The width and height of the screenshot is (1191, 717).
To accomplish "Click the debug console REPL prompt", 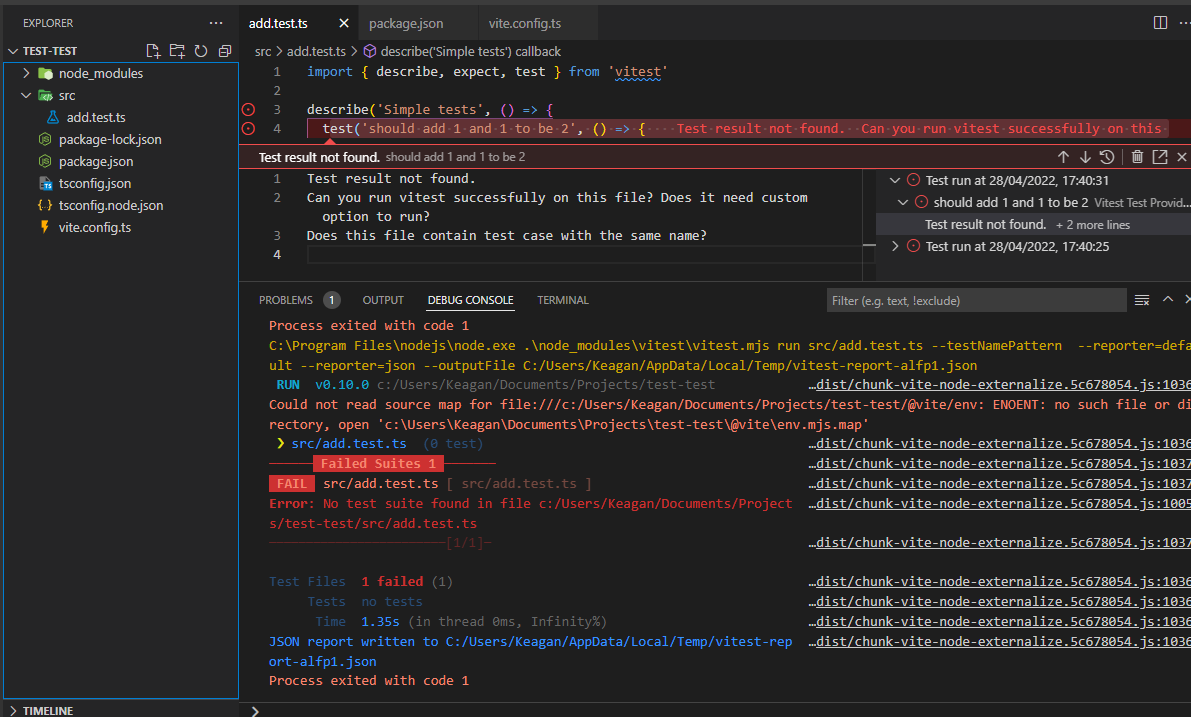I will 714,711.
